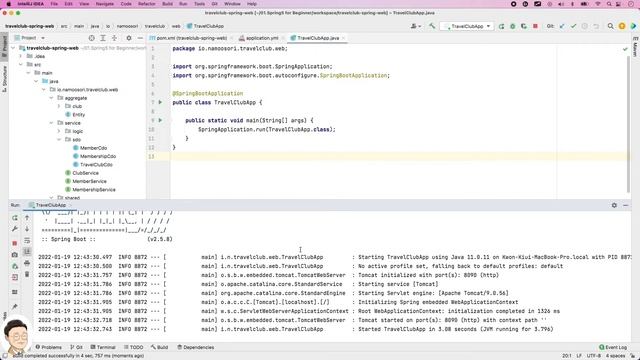Hide the Project tool window
The image size is (640, 360).
(140, 38)
